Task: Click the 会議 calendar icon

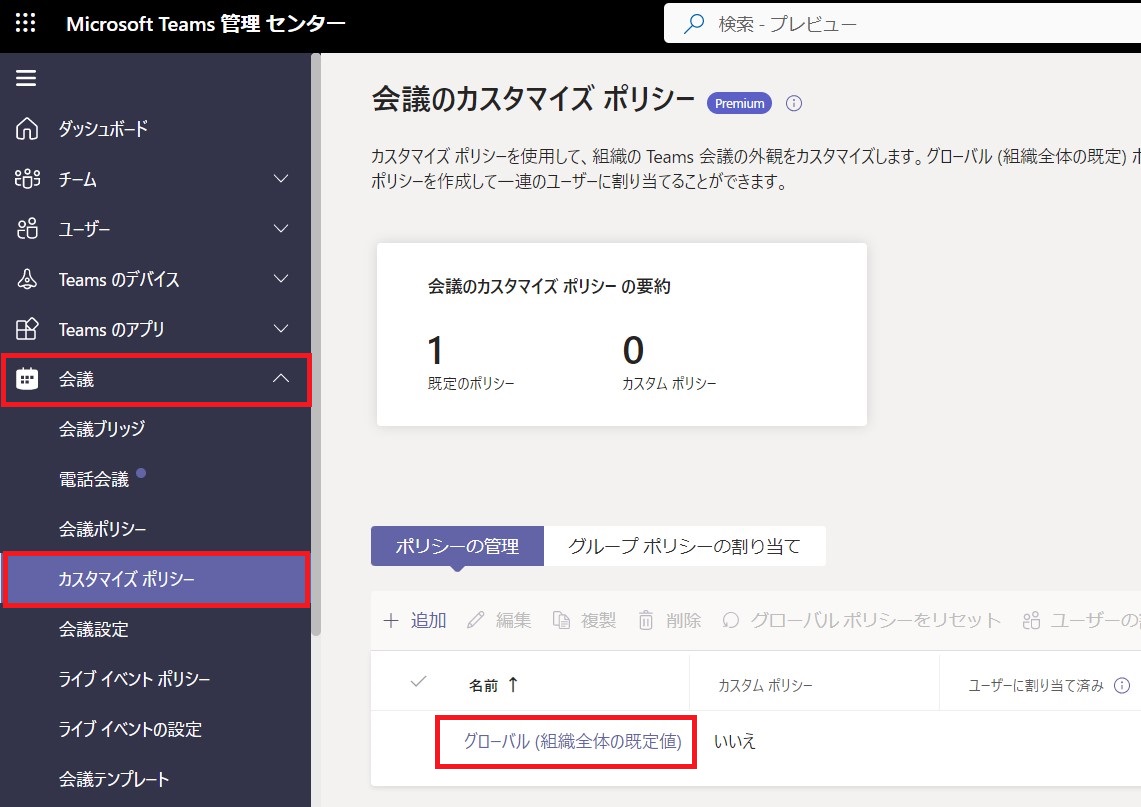Action: point(27,379)
